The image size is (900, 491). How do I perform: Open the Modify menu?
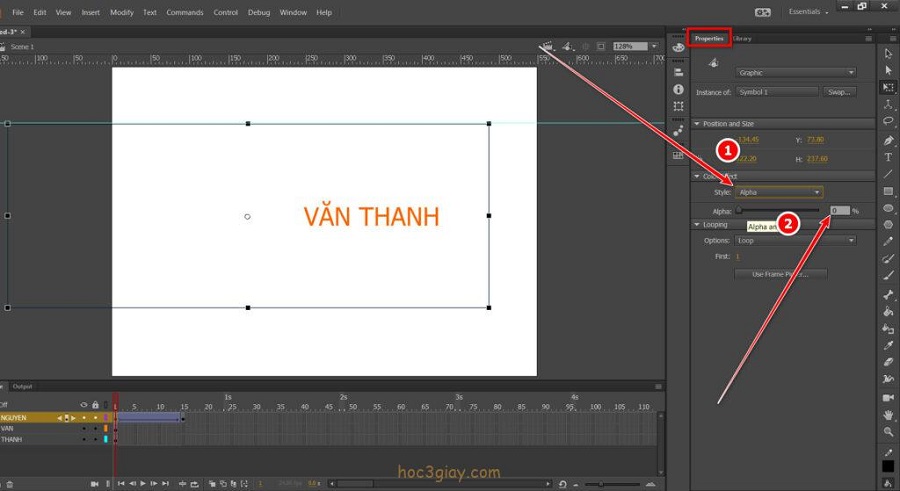pos(121,12)
